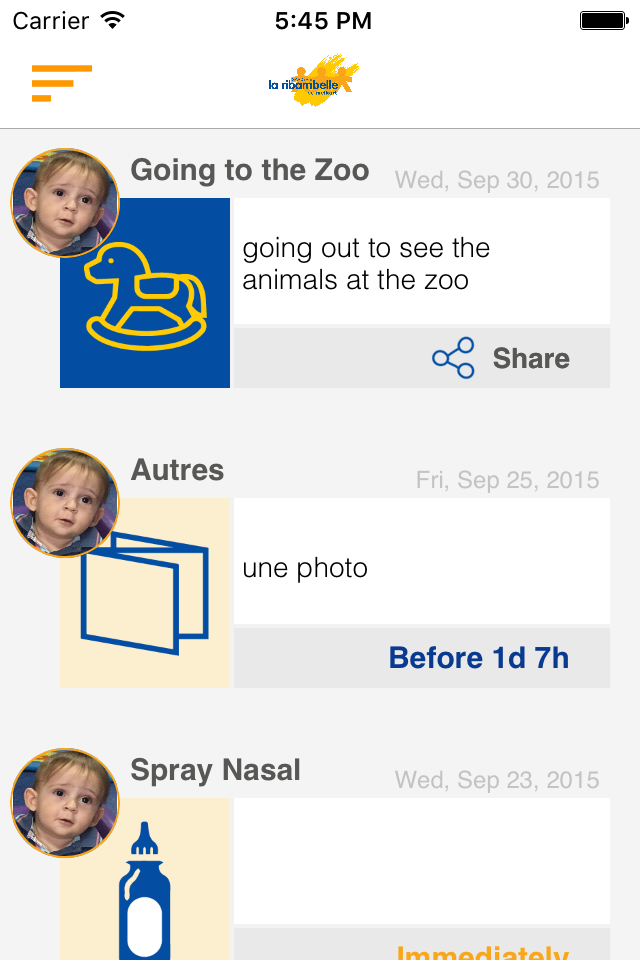Open the 'Spray Nasal' entry title

[x=215, y=770]
